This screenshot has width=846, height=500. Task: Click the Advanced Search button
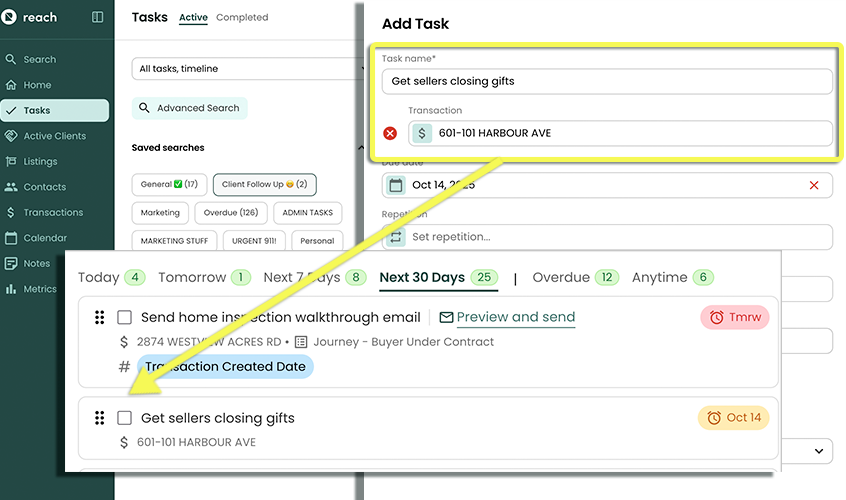coord(190,108)
